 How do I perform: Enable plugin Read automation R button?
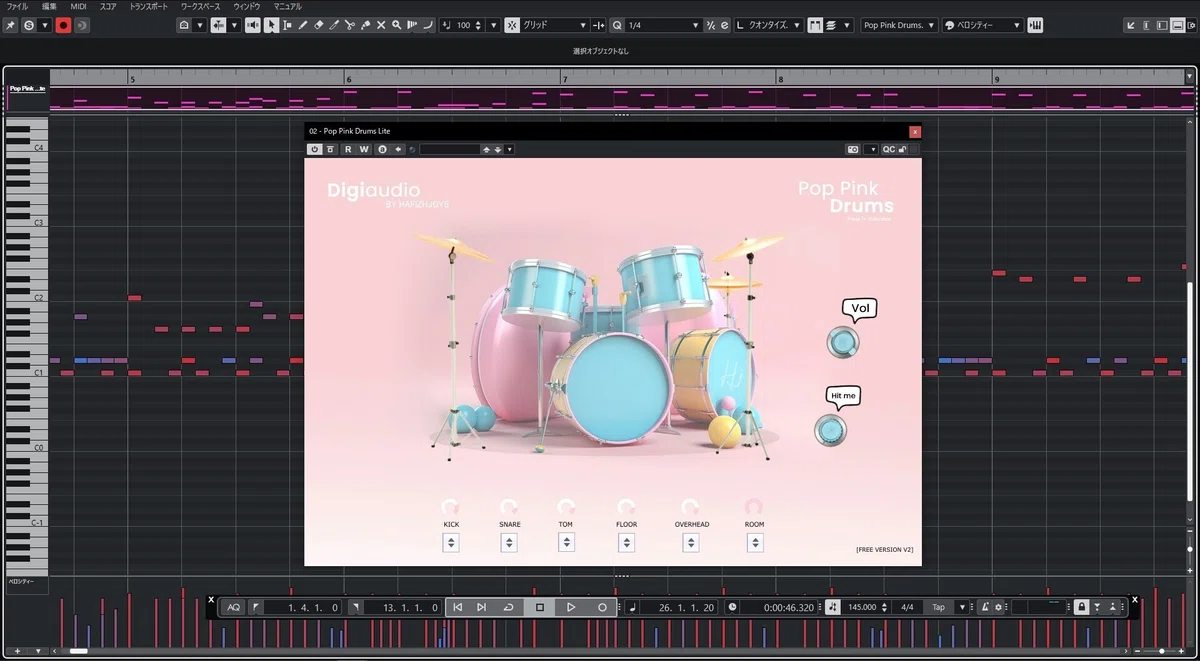pyautogui.click(x=348, y=149)
